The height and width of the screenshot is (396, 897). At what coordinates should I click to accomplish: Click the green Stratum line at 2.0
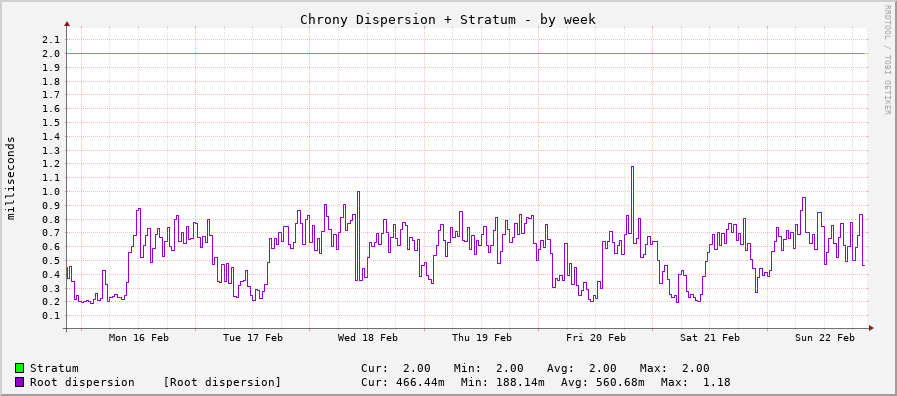click(467, 53)
